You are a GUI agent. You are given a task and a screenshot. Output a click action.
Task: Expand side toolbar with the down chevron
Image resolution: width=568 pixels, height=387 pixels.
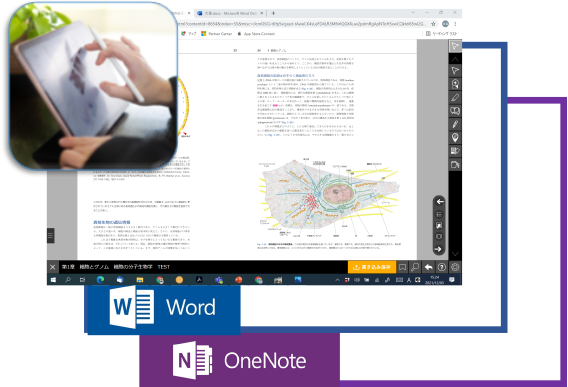click(x=455, y=254)
